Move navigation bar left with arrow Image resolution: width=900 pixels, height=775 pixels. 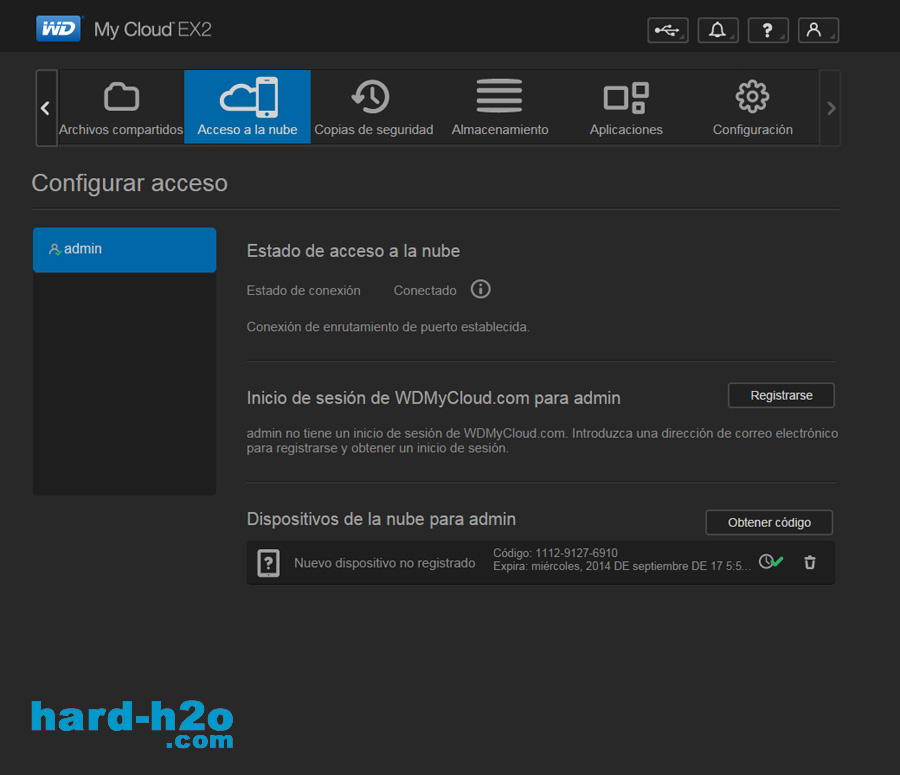click(x=46, y=108)
